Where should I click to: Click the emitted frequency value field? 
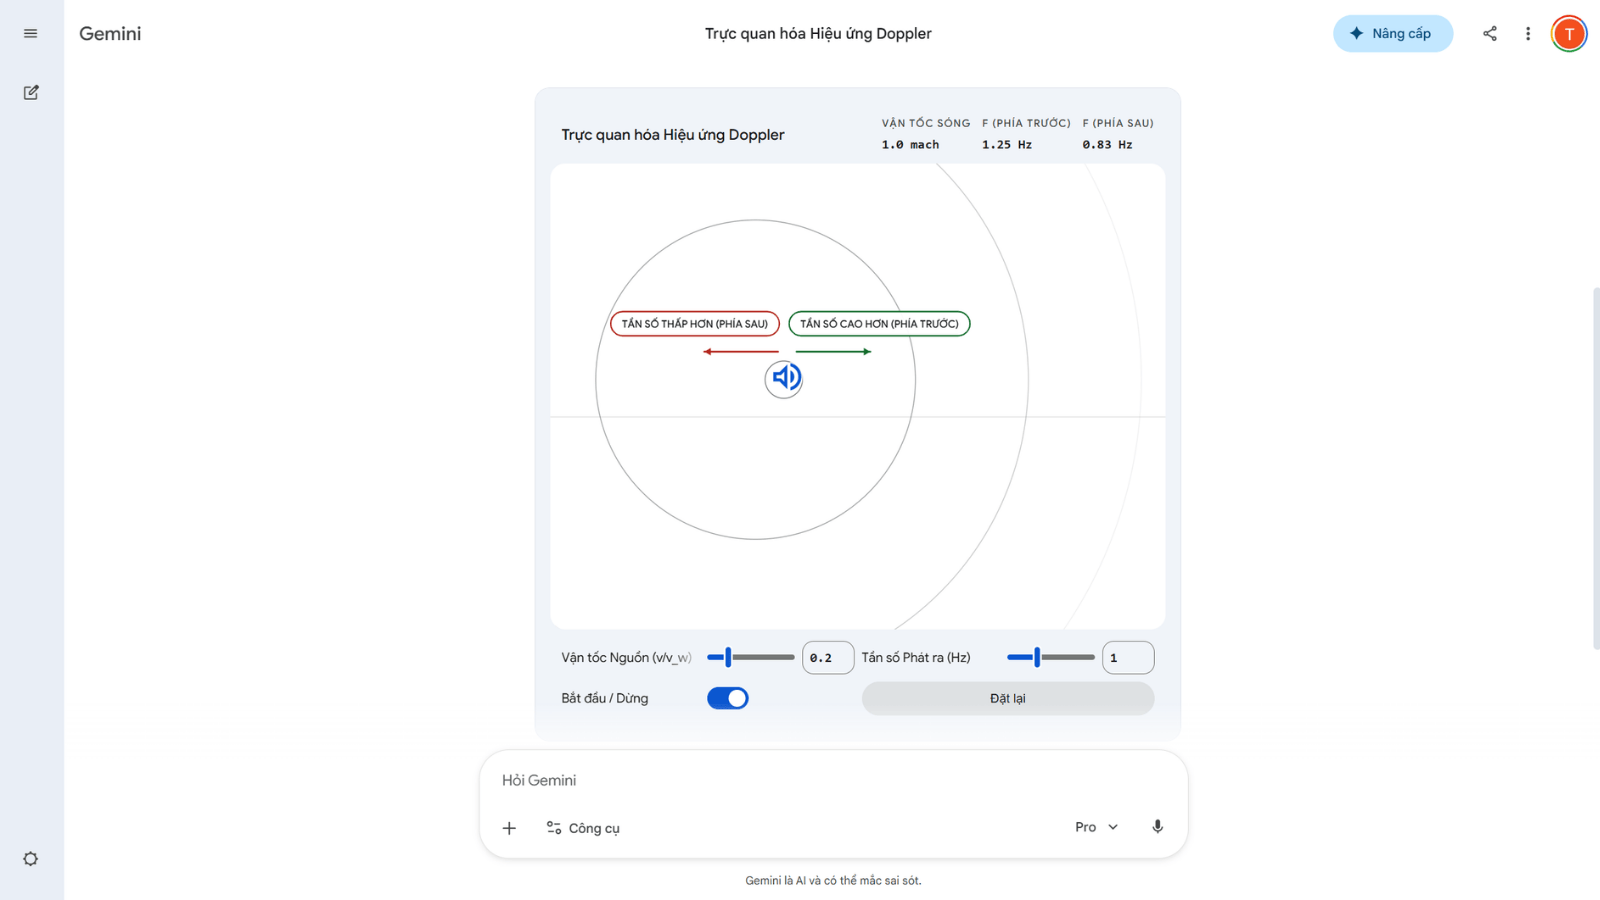(1127, 657)
